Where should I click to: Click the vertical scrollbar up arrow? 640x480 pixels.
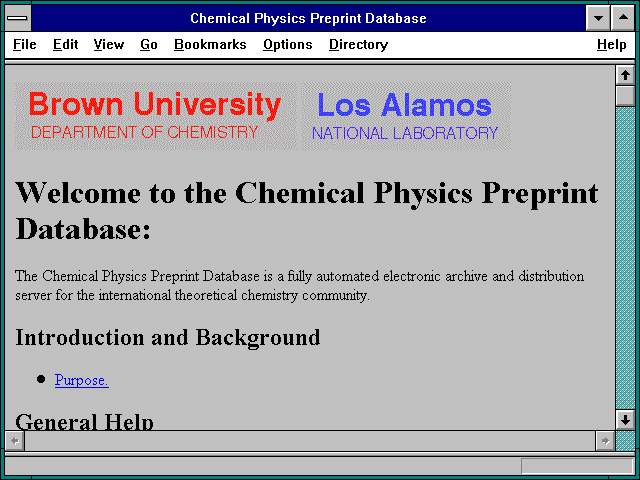click(x=625, y=76)
